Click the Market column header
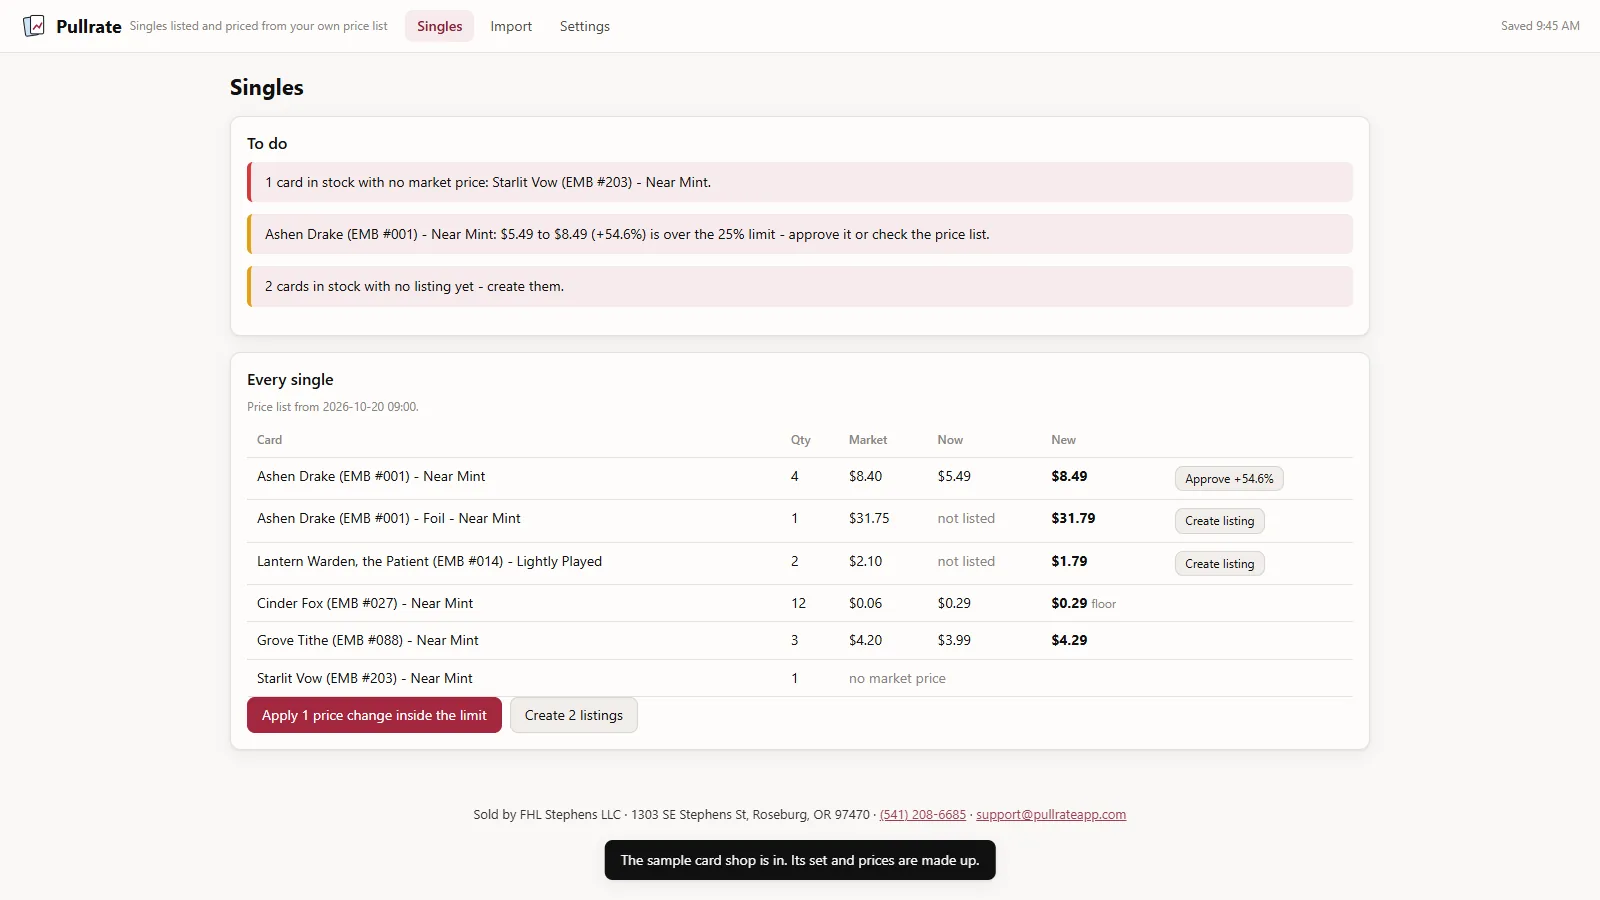1600x900 pixels. point(868,440)
